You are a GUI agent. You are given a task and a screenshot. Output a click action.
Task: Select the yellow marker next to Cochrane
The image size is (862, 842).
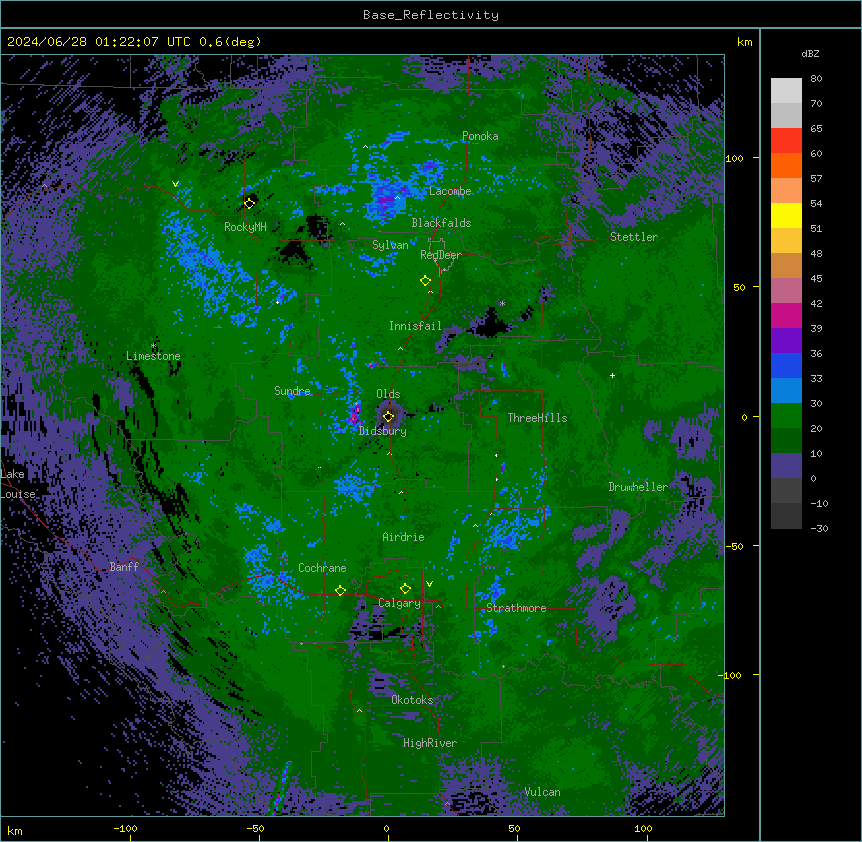[340, 590]
